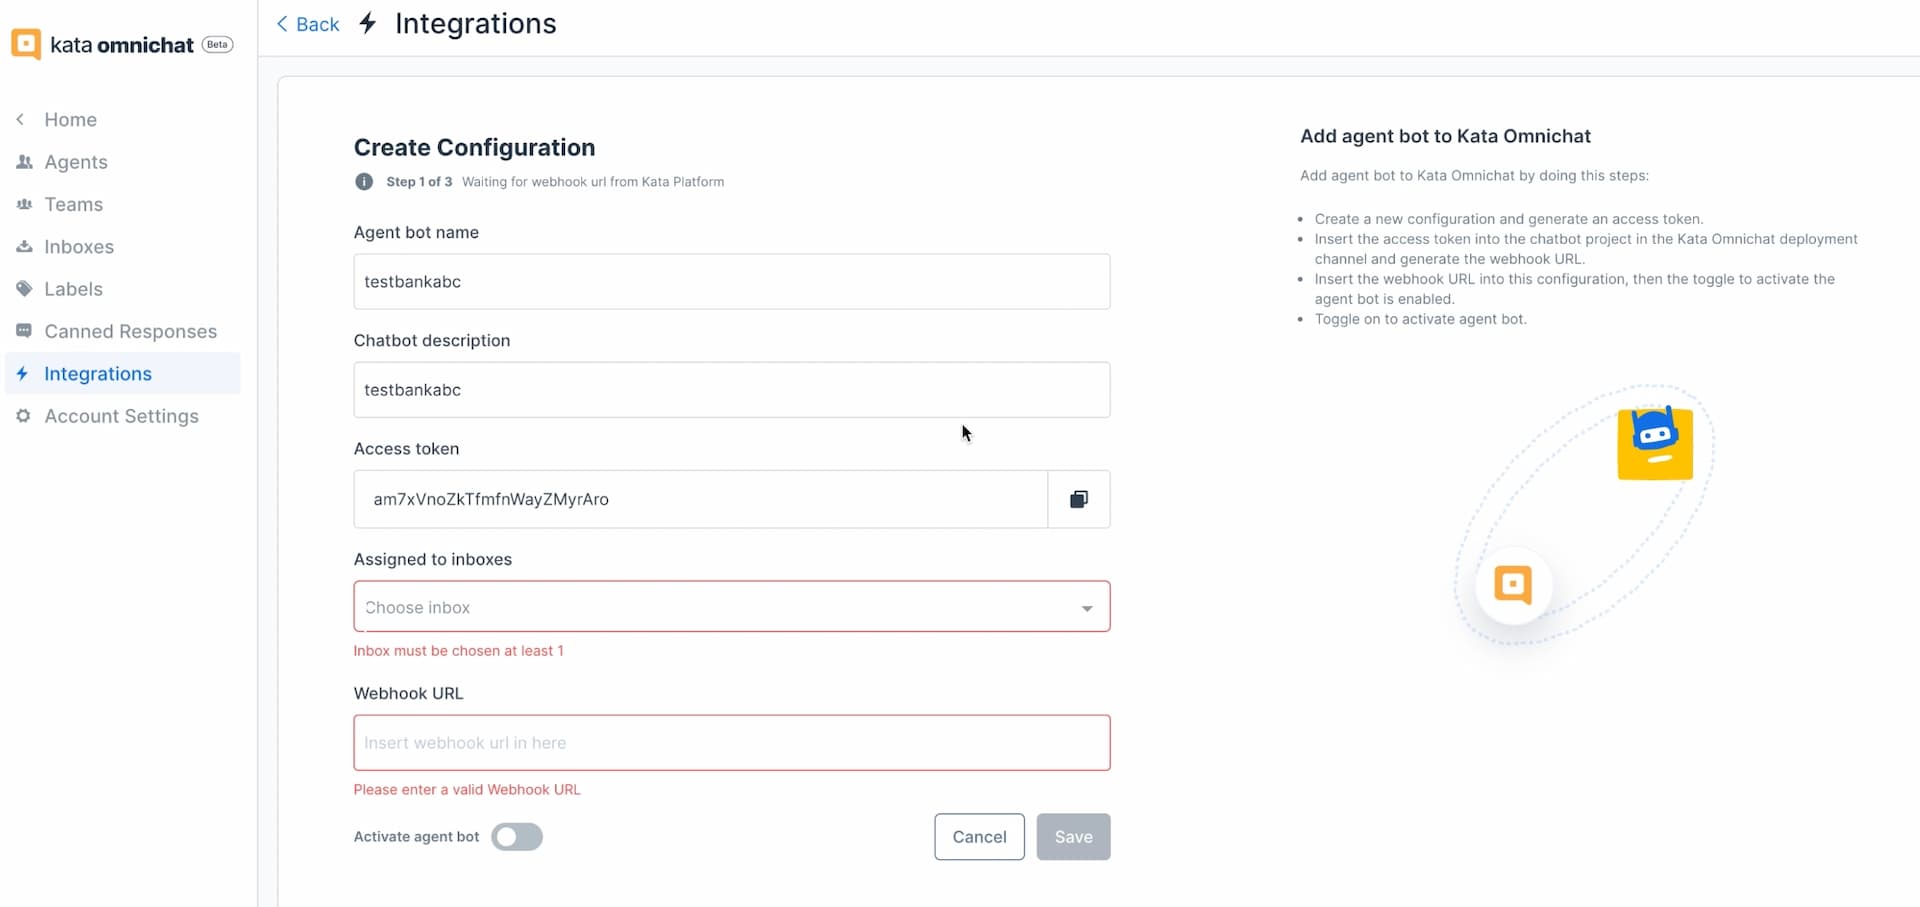Copy the access token with copy icon

tap(1078, 499)
